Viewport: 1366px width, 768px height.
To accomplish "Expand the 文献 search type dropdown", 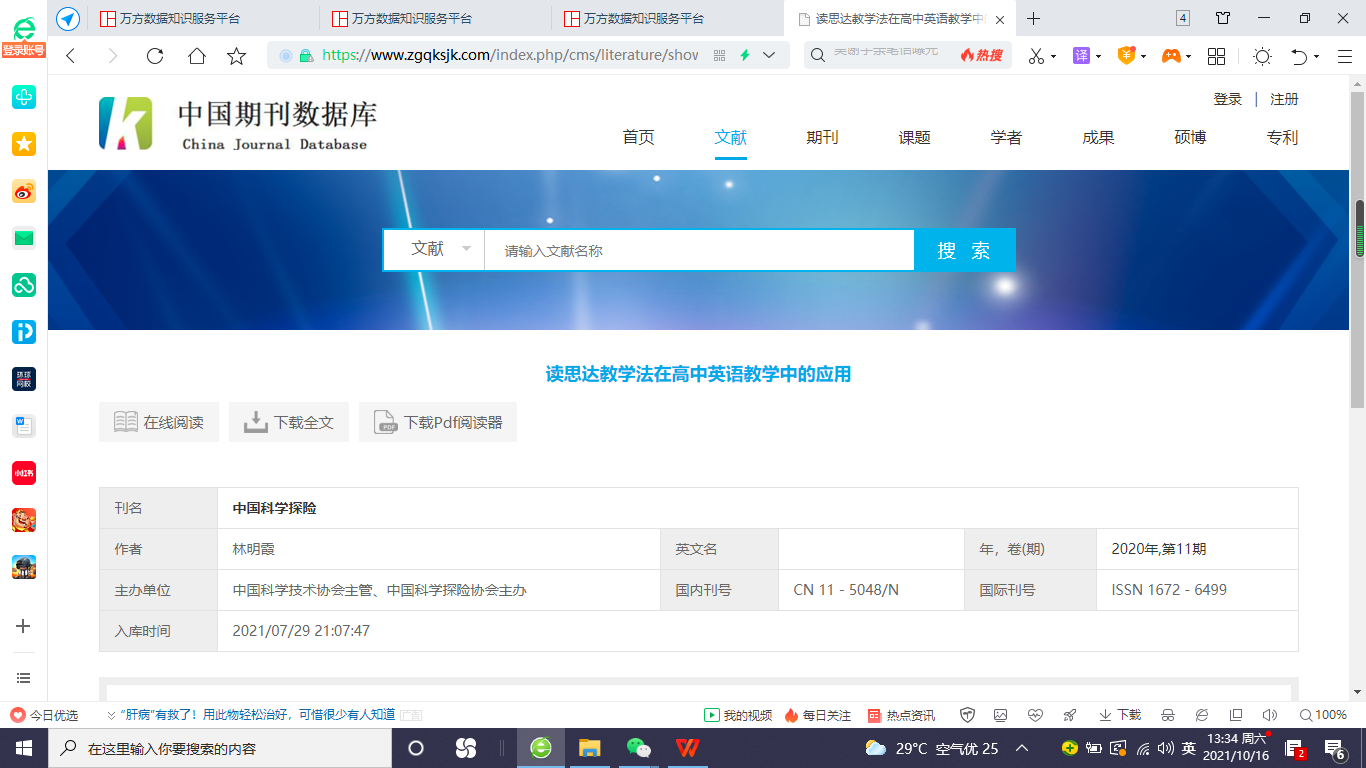I will coord(466,249).
